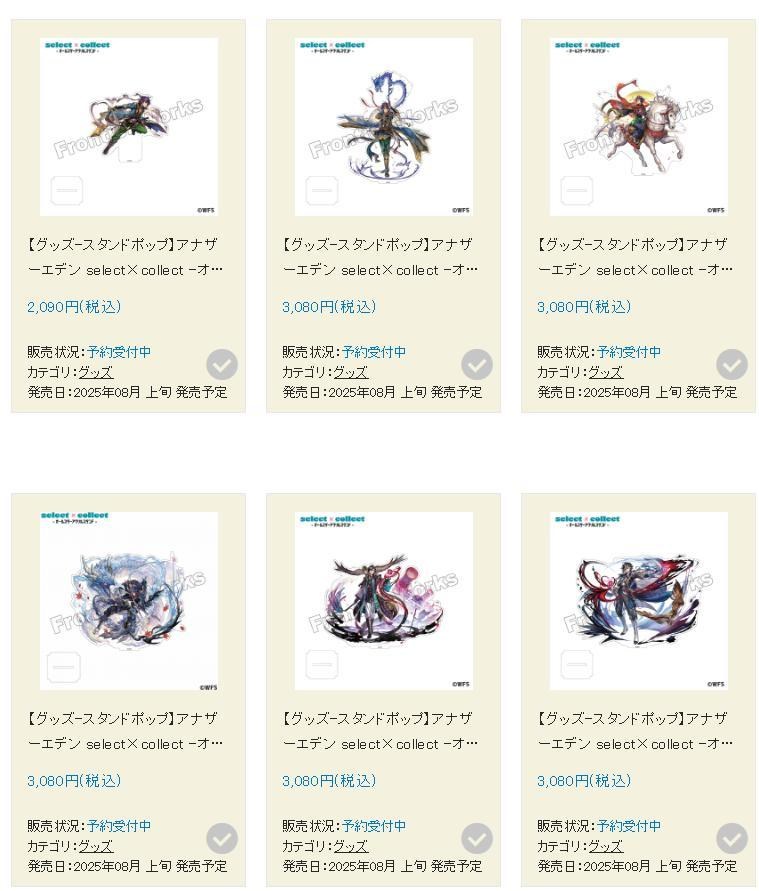Open thumbnail of blue dragon character standpop
This screenshot has width=759, height=891.
pyautogui.click(x=384, y=127)
